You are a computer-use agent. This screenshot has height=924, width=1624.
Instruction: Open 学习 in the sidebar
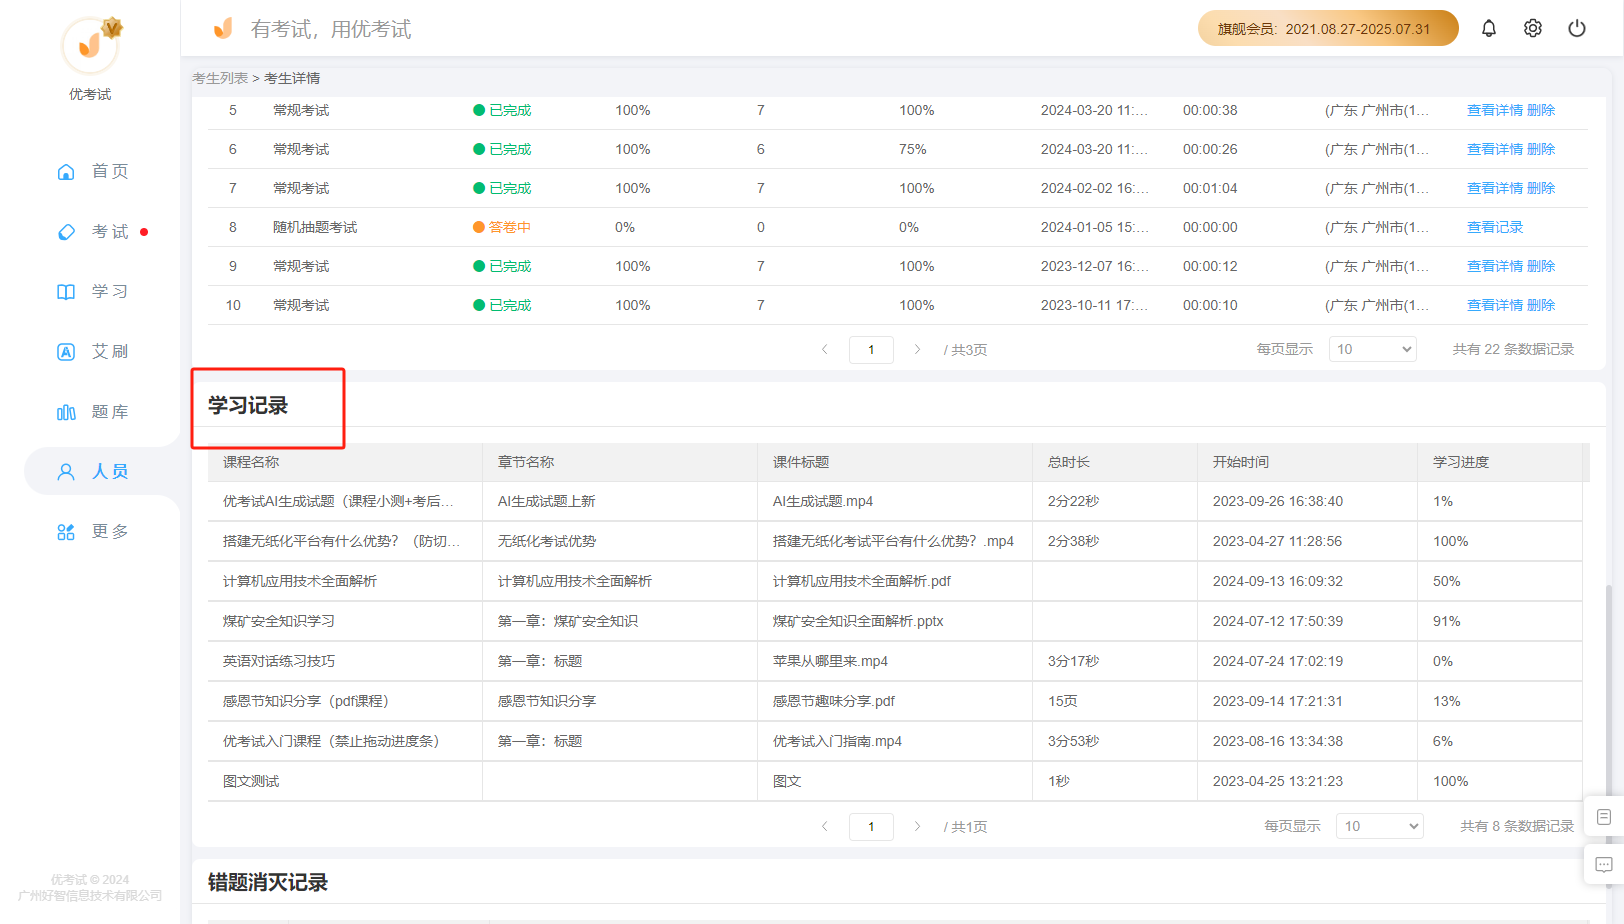(92, 292)
